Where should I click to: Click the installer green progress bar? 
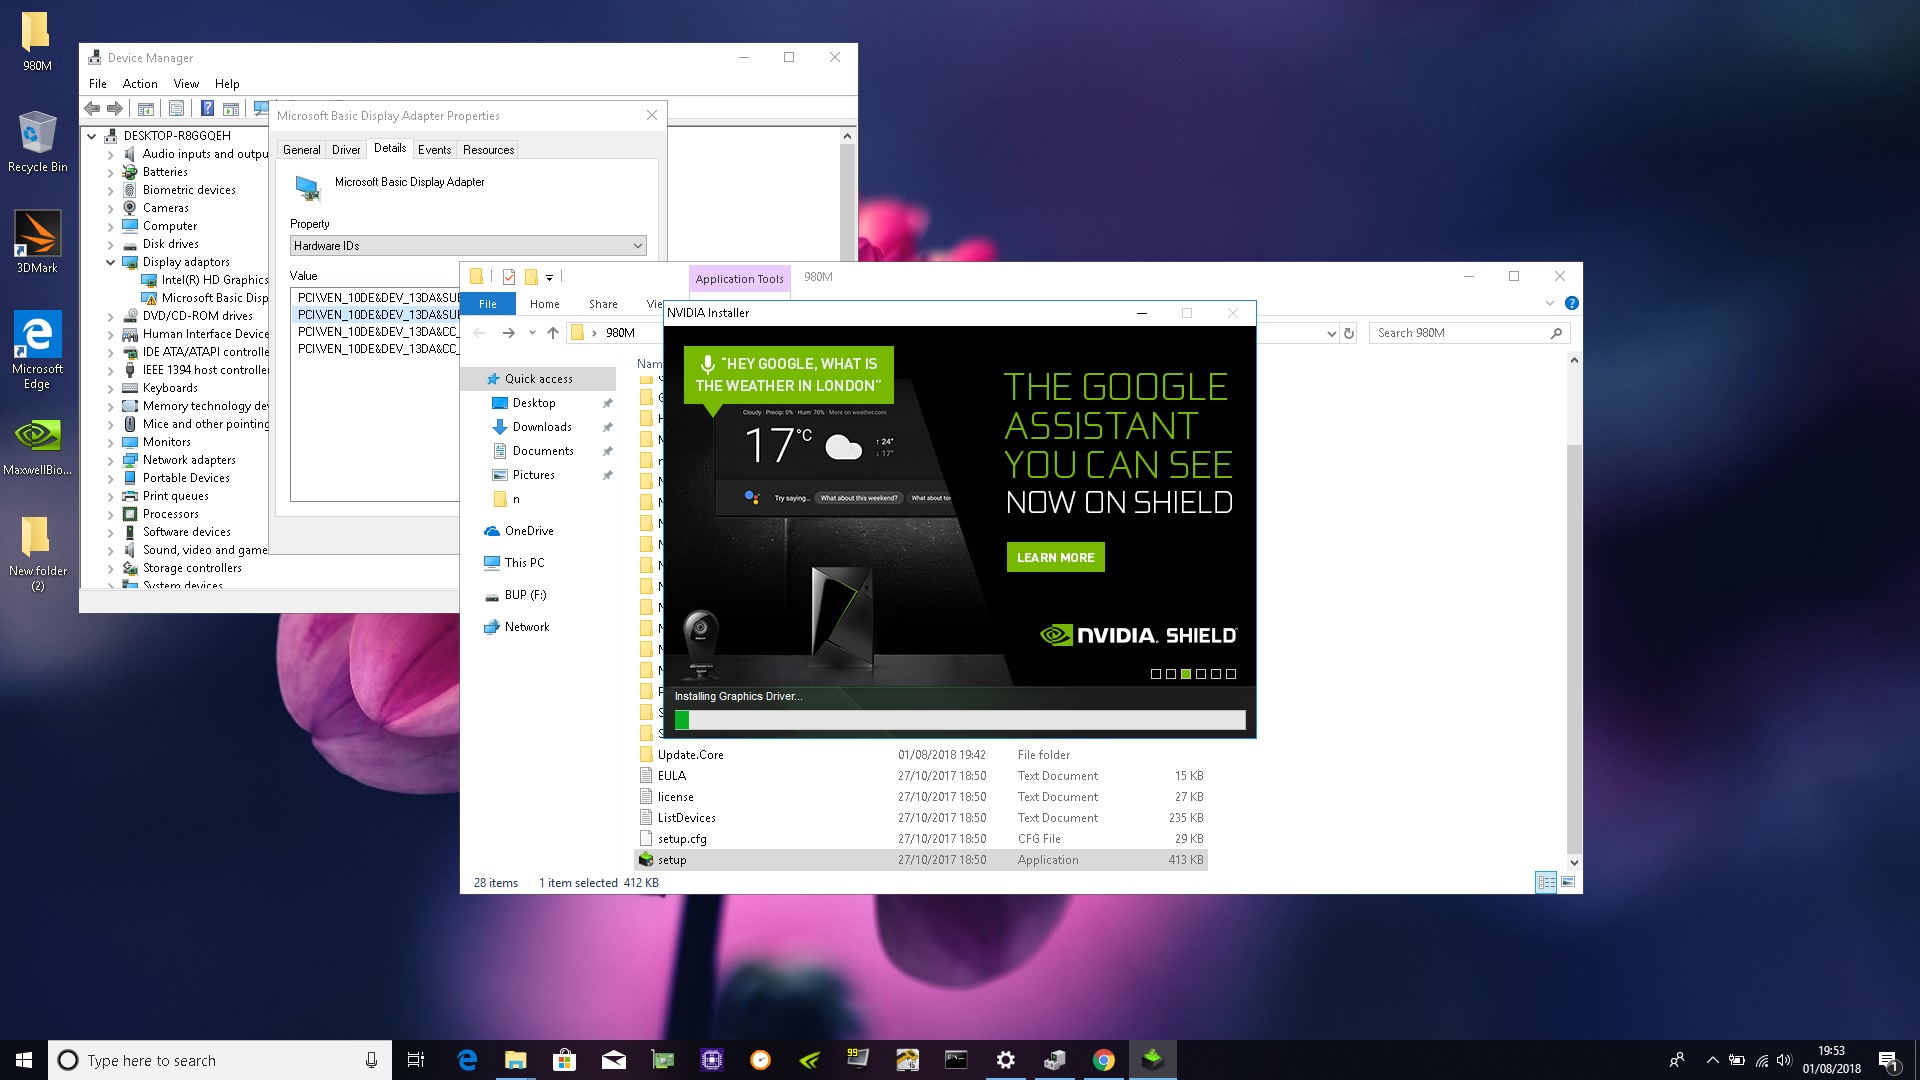(682, 720)
